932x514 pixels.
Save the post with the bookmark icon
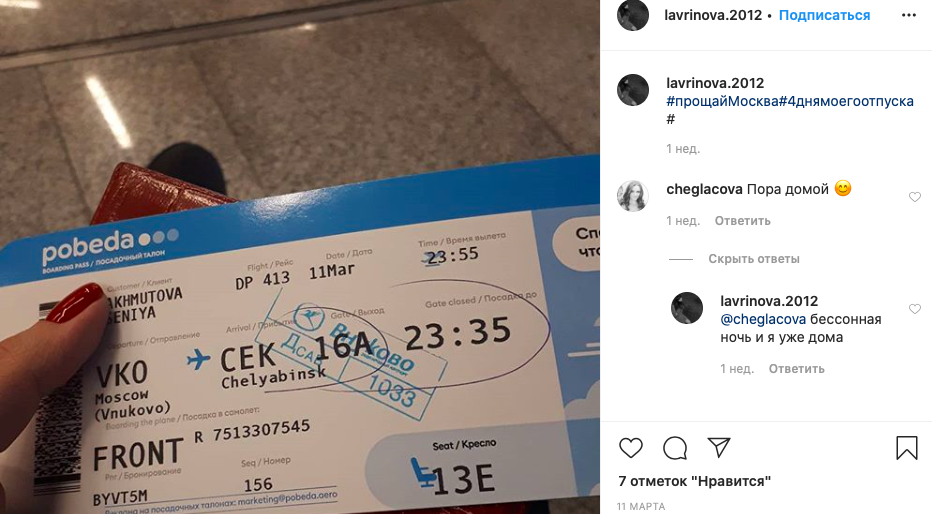coord(906,448)
